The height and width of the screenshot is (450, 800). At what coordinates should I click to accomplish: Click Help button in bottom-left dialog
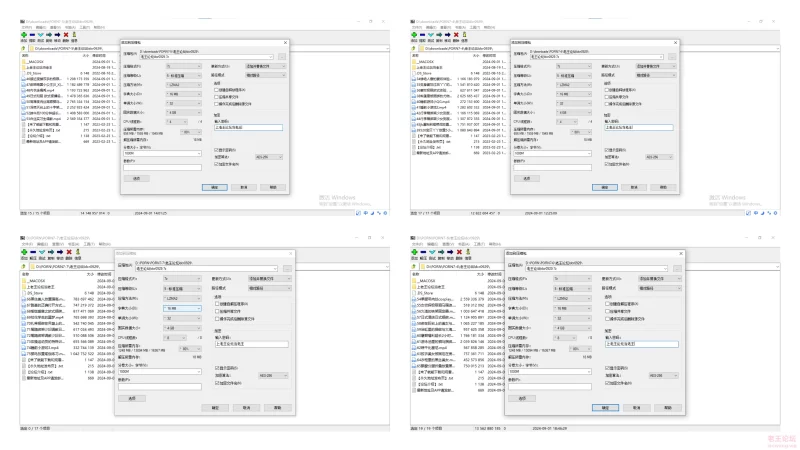click(278, 408)
